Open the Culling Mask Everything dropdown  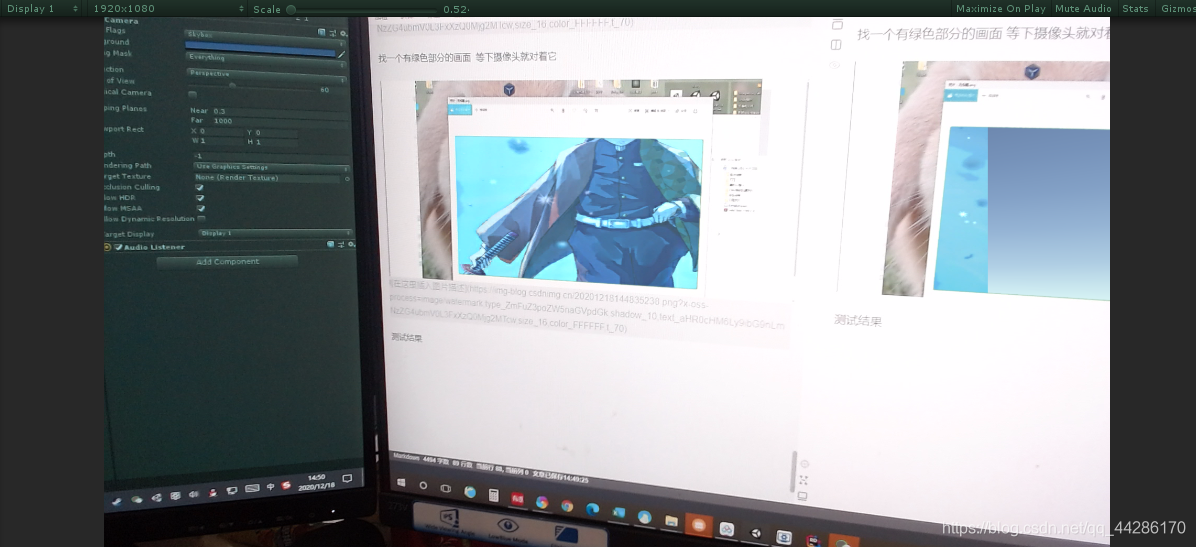[266, 59]
